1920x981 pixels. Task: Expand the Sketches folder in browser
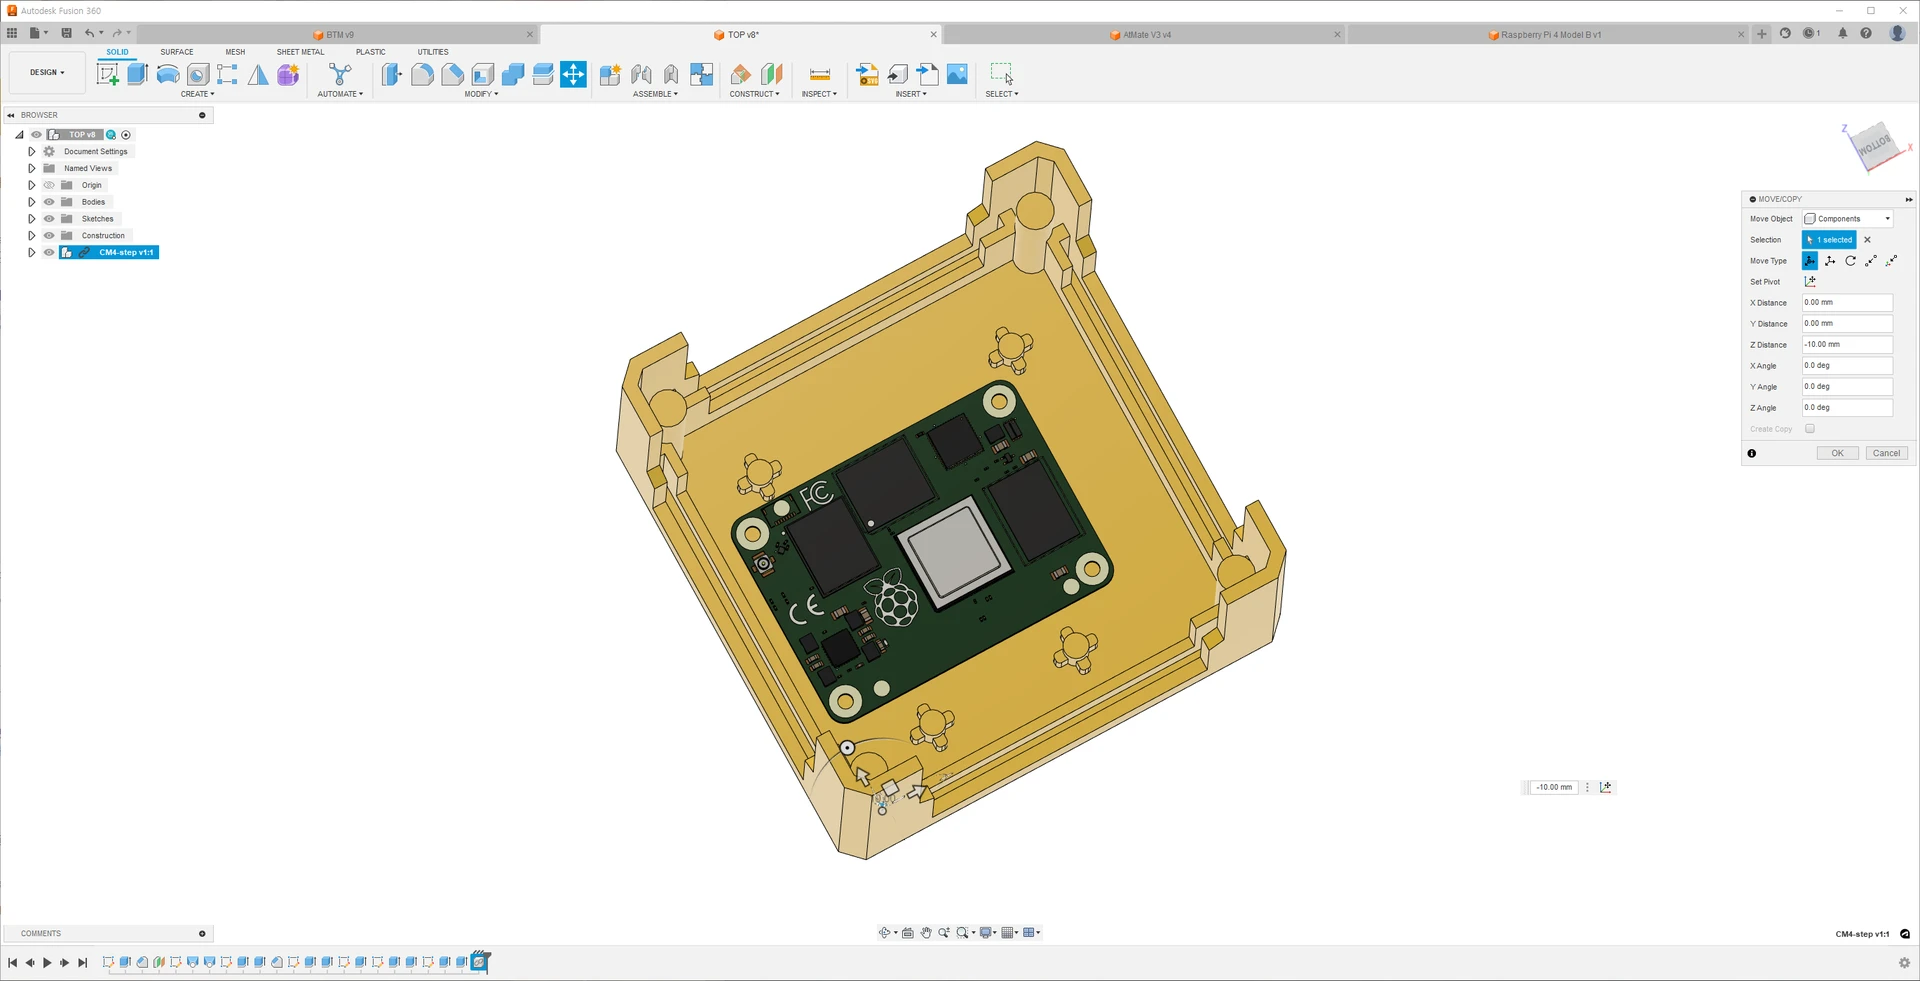point(32,219)
